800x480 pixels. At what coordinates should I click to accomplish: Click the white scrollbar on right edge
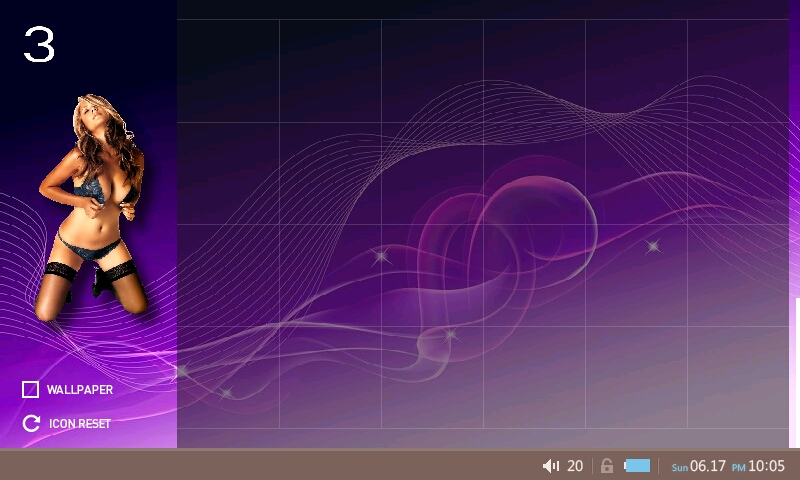[797, 372]
